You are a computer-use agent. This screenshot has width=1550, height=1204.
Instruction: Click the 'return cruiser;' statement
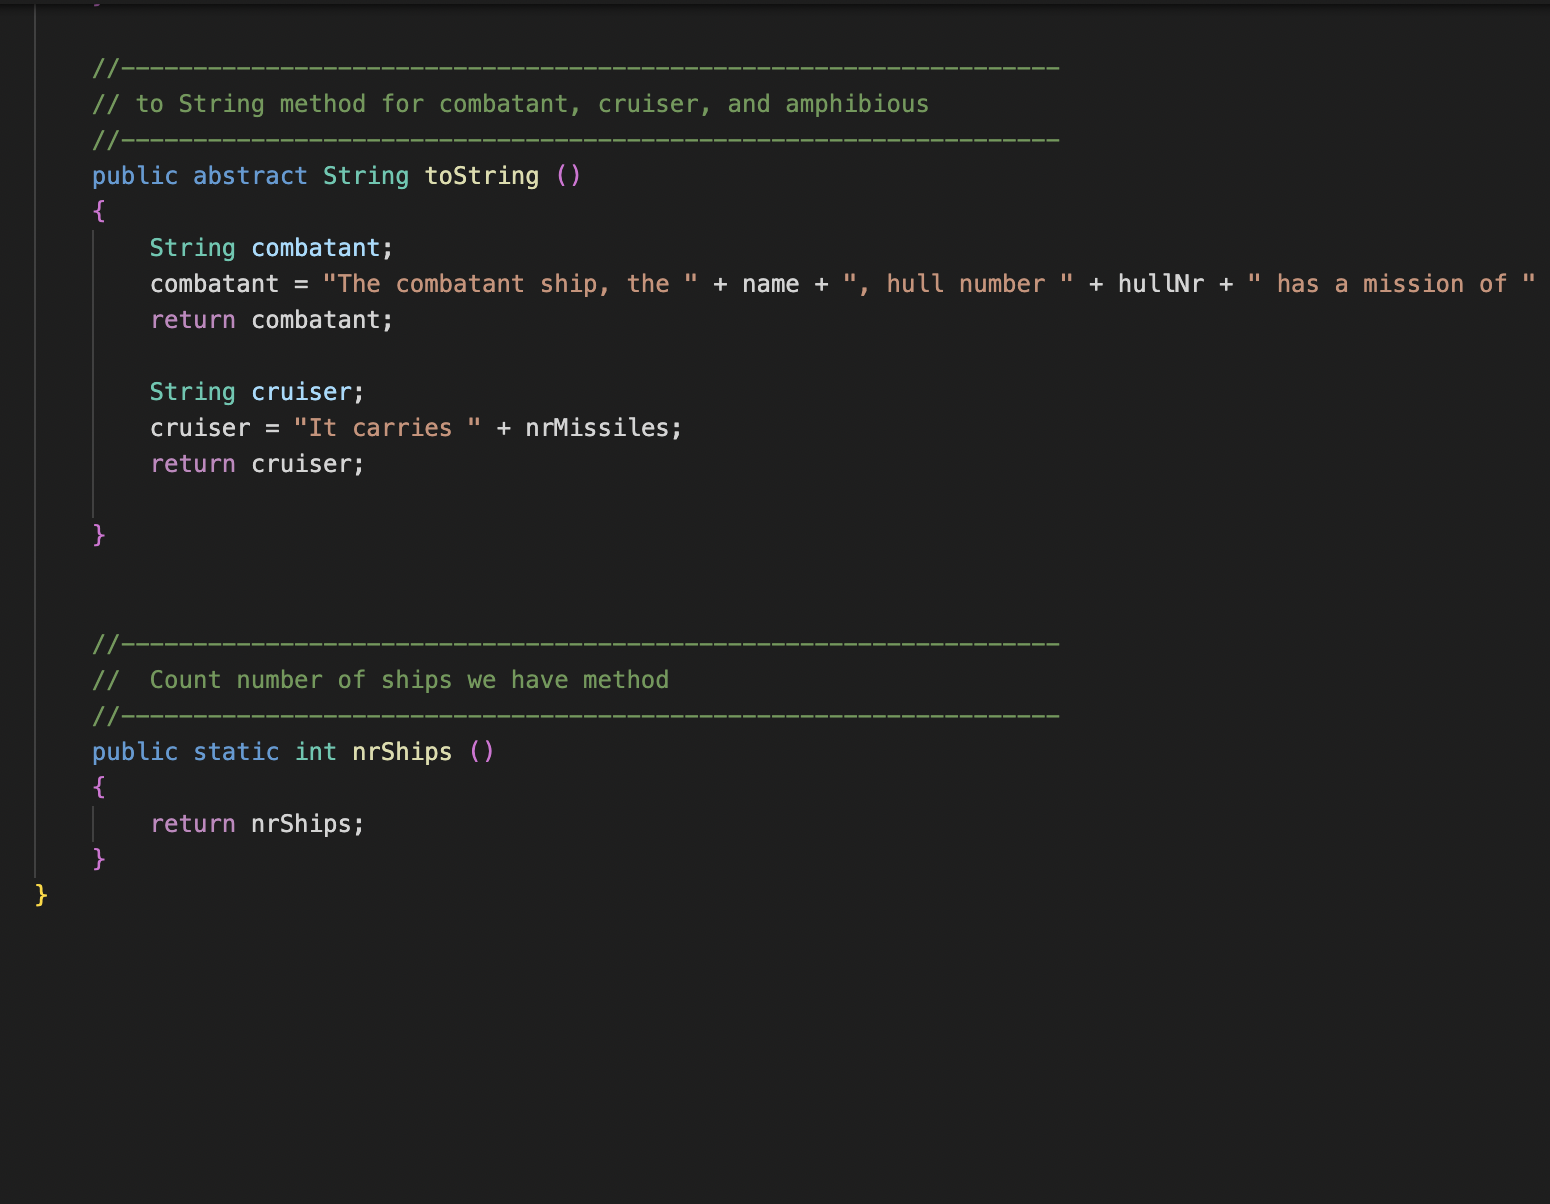pyautogui.click(x=257, y=464)
